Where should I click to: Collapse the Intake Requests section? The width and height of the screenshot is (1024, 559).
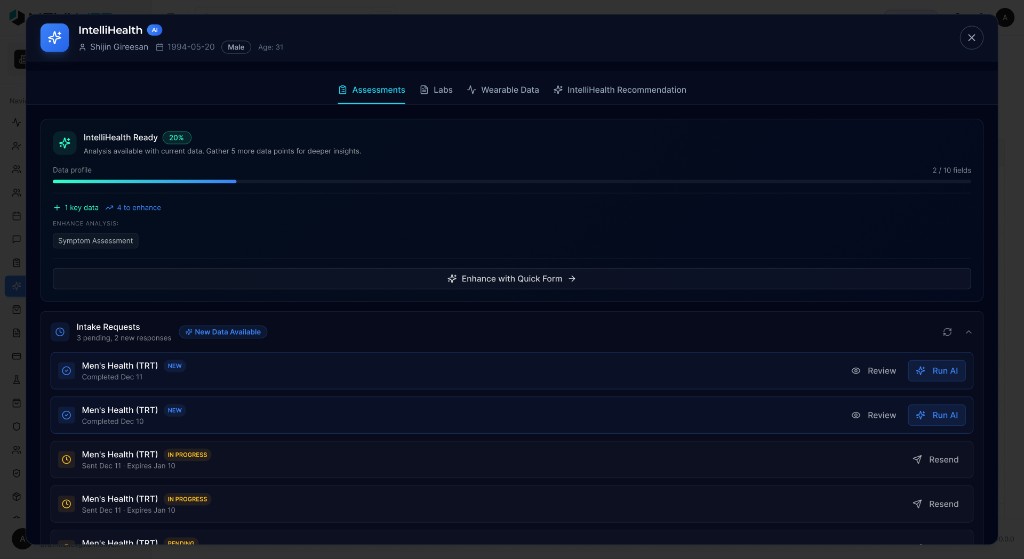coord(968,332)
